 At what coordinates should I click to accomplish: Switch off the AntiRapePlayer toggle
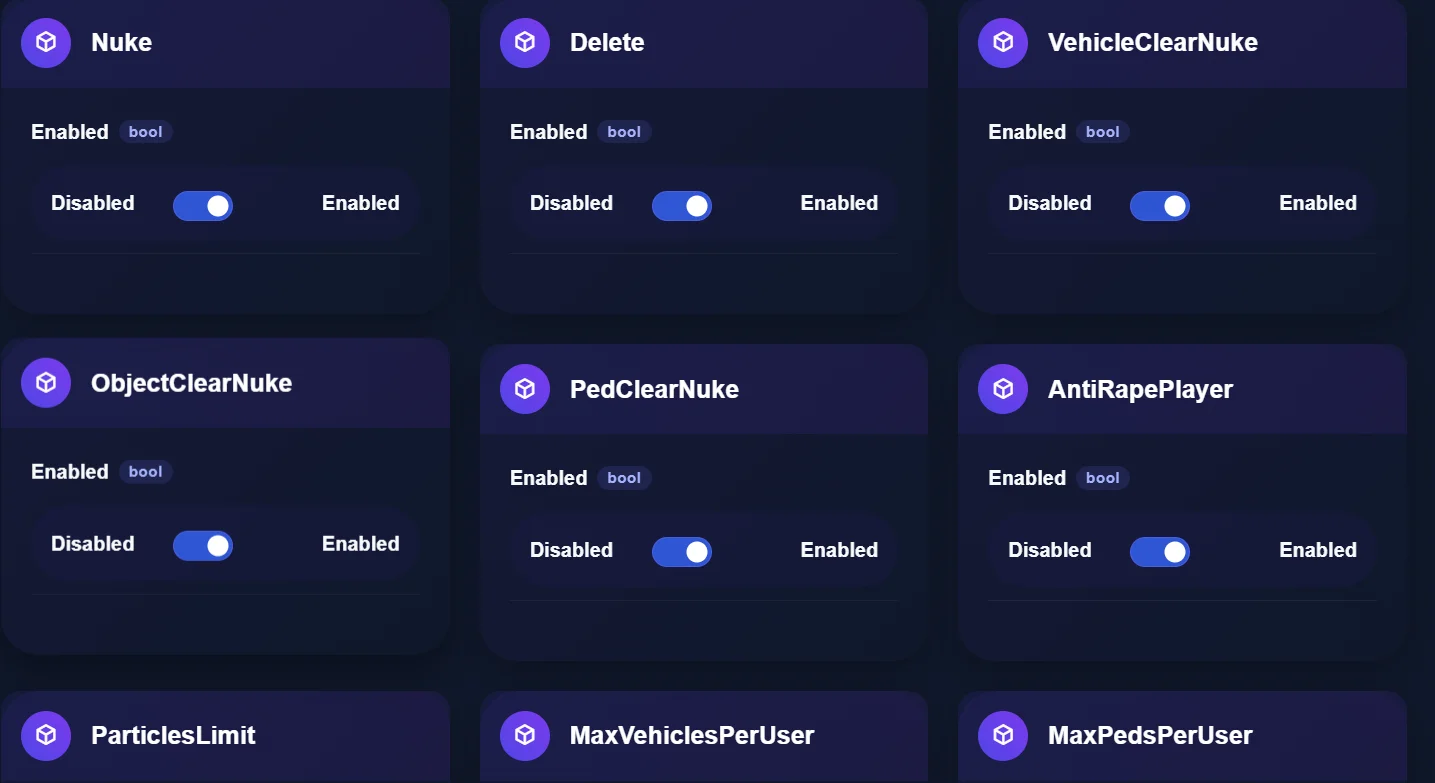[1160, 552]
